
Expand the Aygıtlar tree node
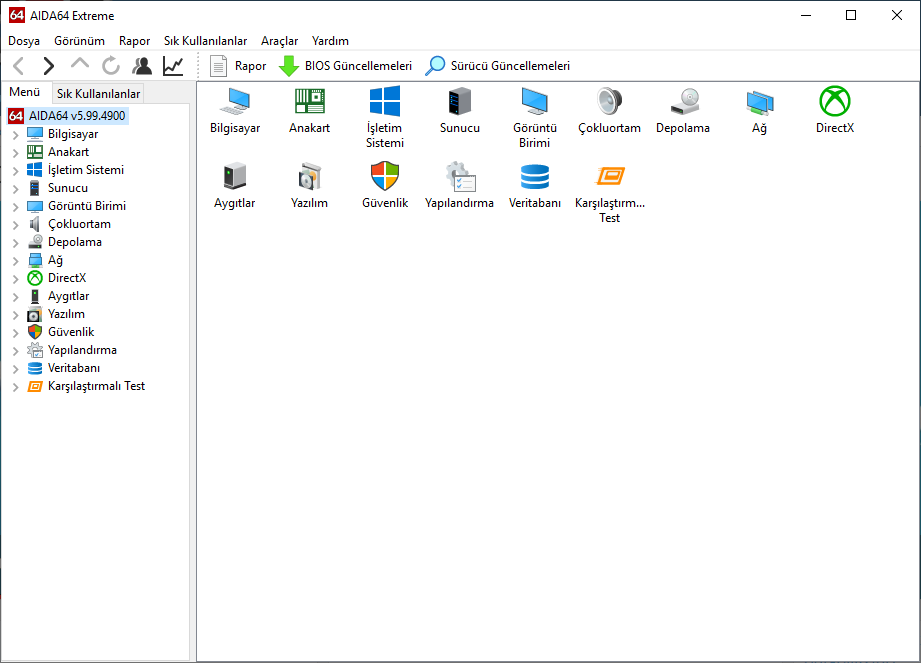[x=16, y=297]
